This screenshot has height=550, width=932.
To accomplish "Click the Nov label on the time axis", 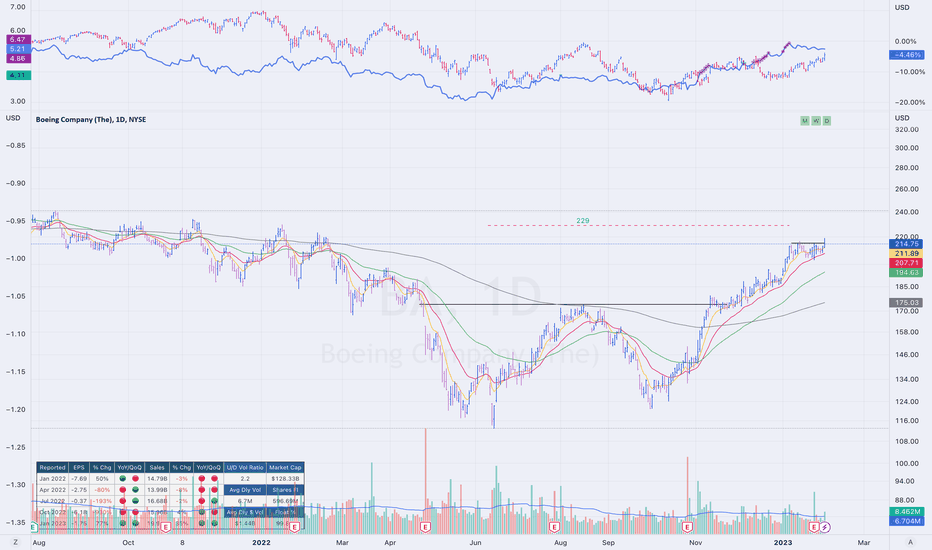I will 695,542.
